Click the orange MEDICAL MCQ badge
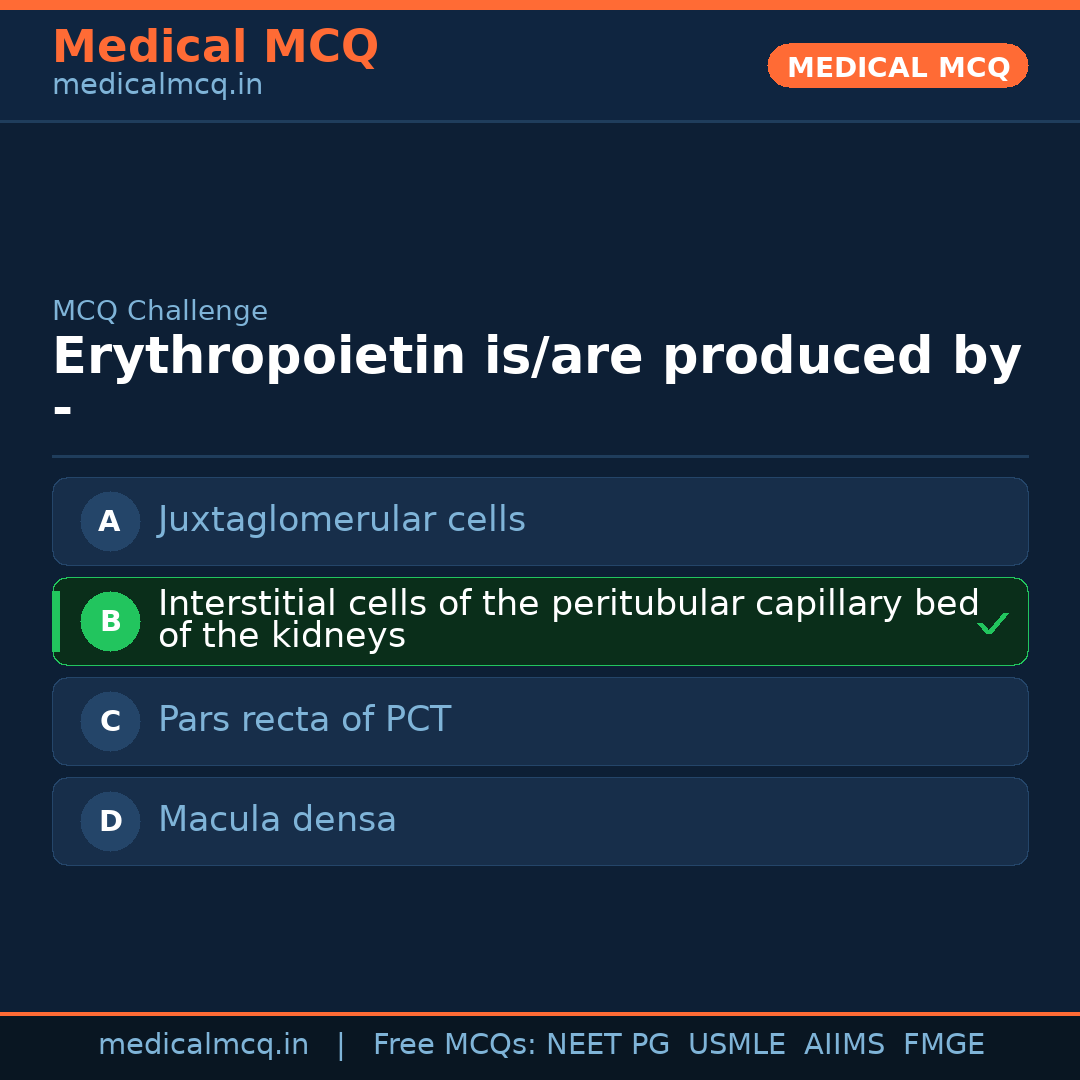The width and height of the screenshot is (1080, 1080). [x=897, y=66]
